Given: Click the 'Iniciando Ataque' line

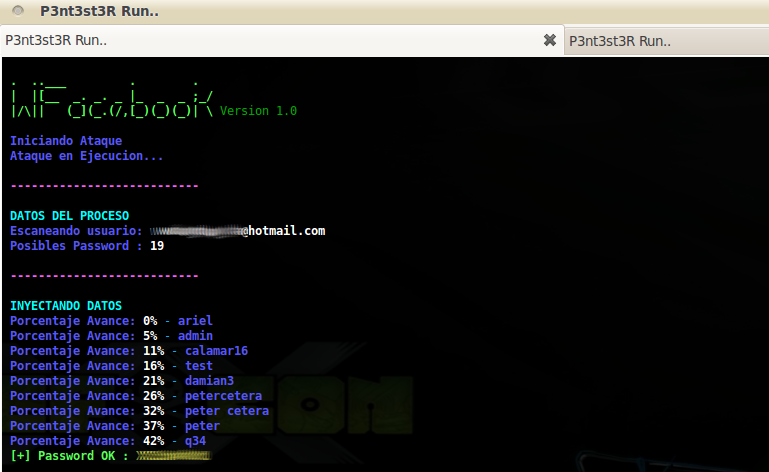Looking at the screenshot, I should 66,141.
